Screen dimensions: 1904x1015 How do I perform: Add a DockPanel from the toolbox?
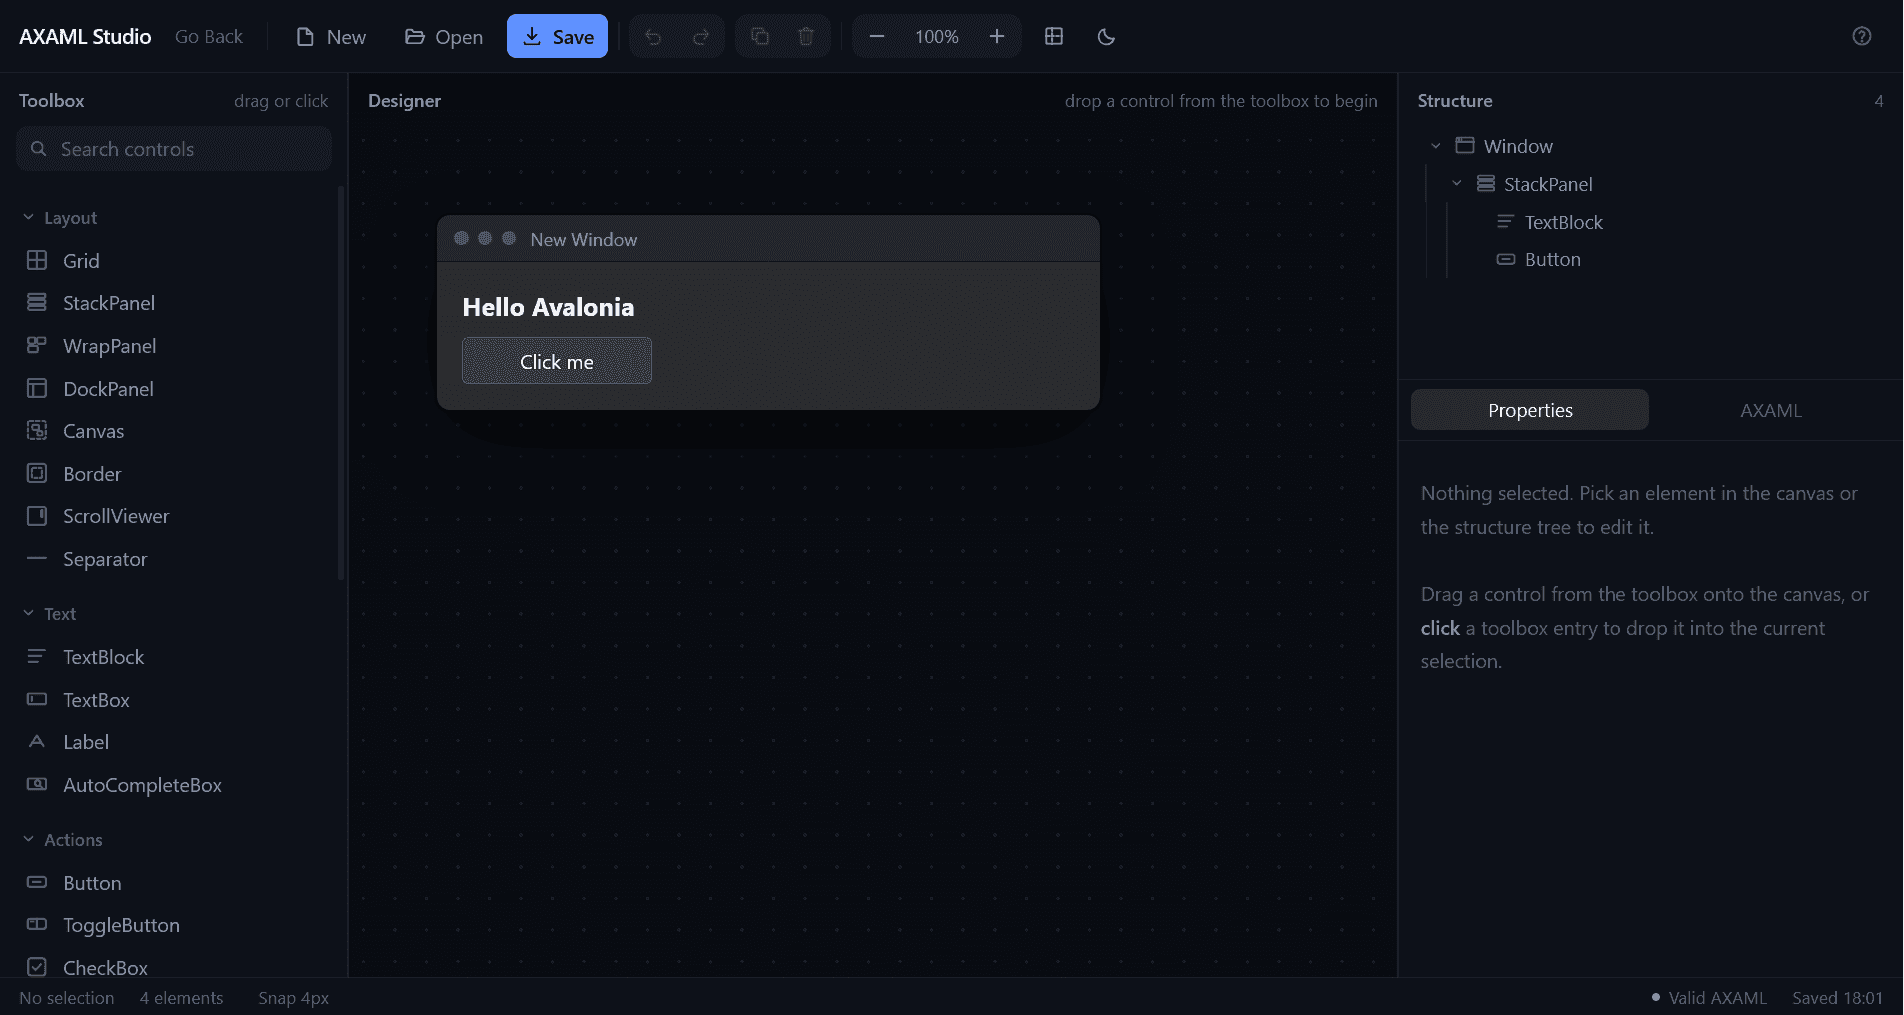(174, 389)
